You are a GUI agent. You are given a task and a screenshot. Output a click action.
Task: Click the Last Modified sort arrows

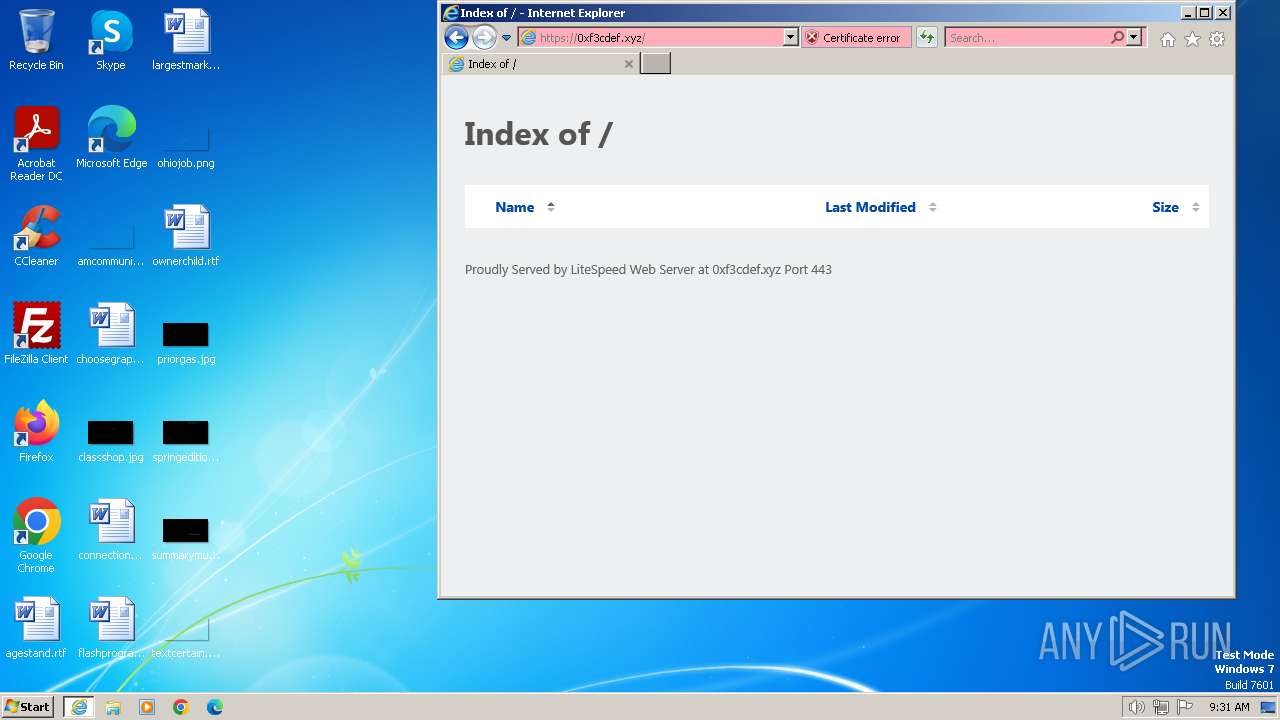(932, 207)
